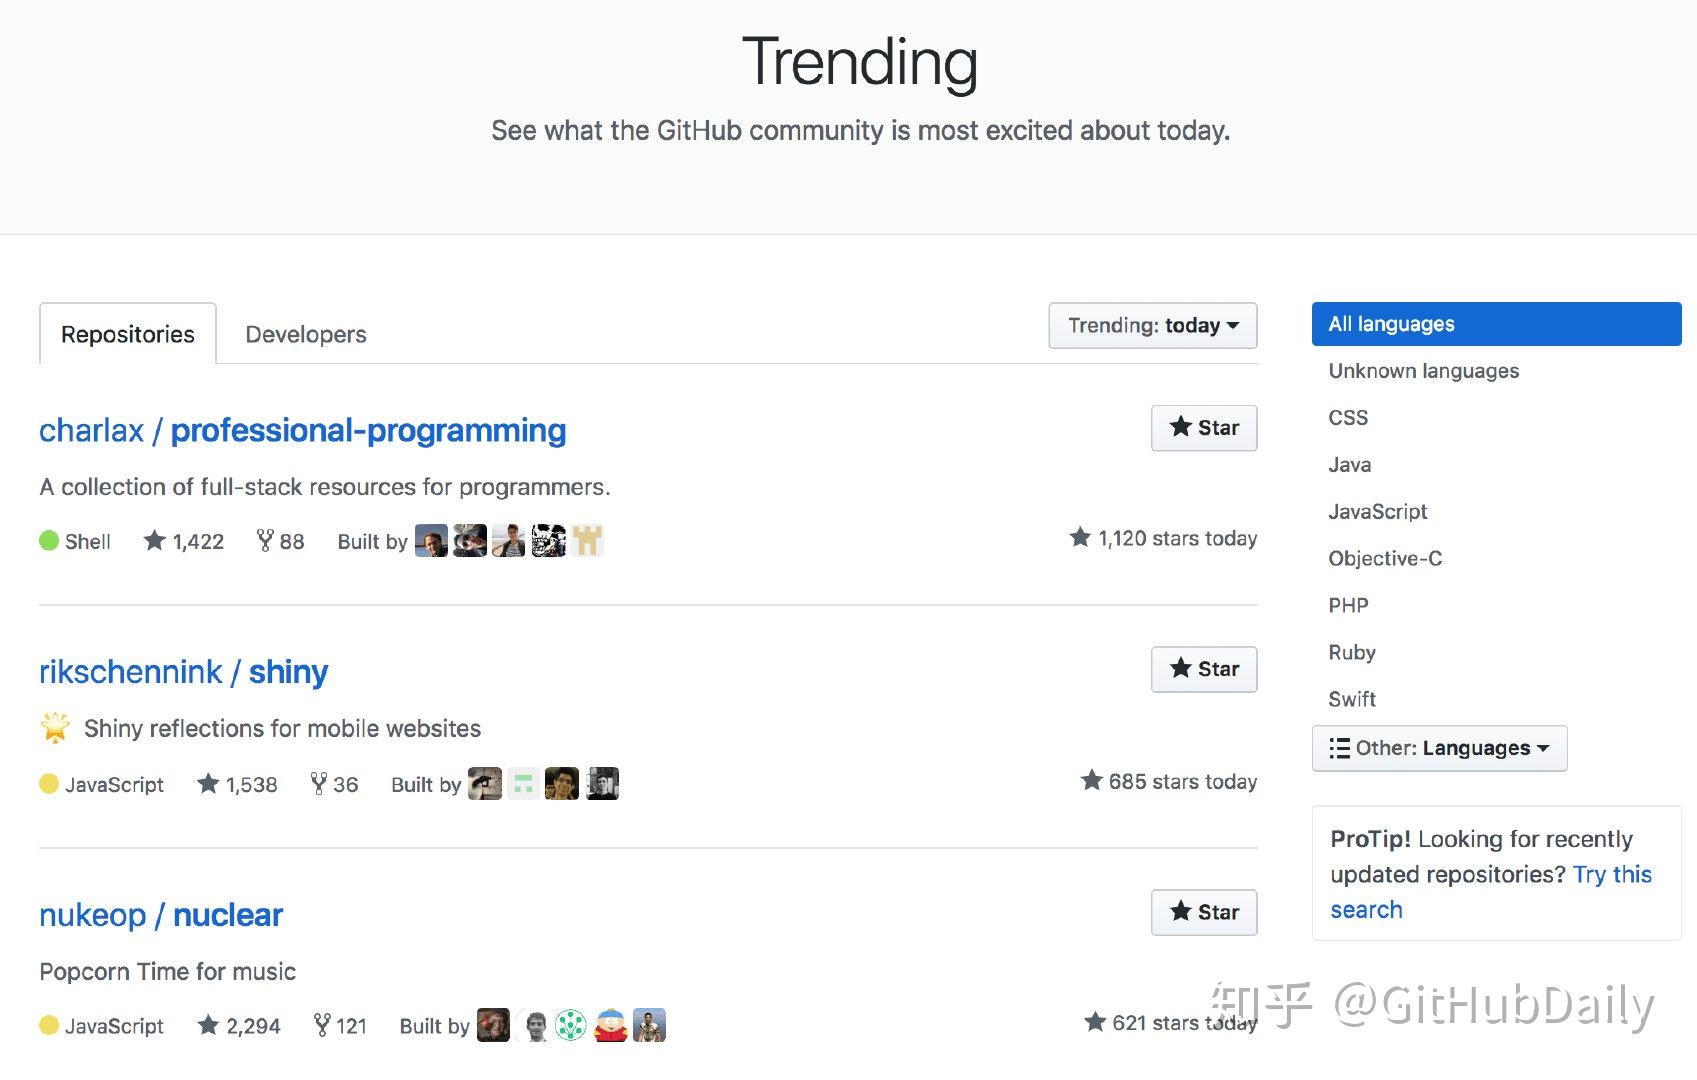View the 2,294 stargazers of nuclear
The height and width of the screenshot is (1080, 1697).
click(x=239, y=1026)
